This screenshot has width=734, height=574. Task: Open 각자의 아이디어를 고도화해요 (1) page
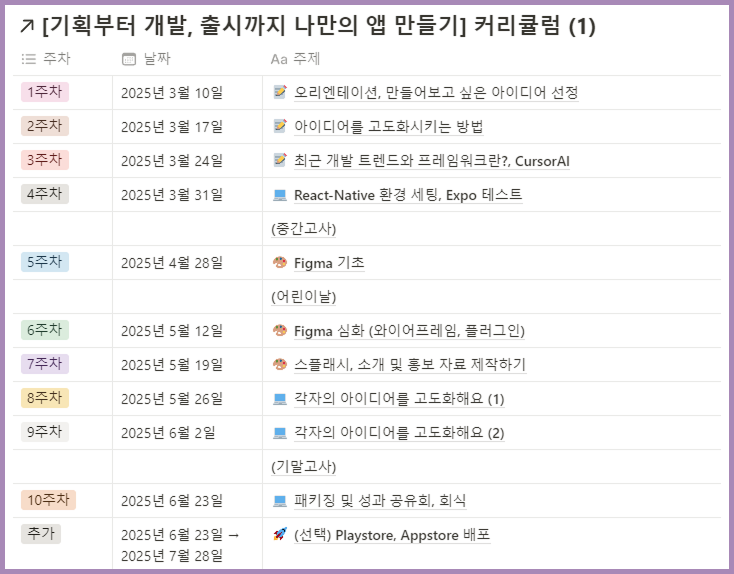[x=399, y=399]
